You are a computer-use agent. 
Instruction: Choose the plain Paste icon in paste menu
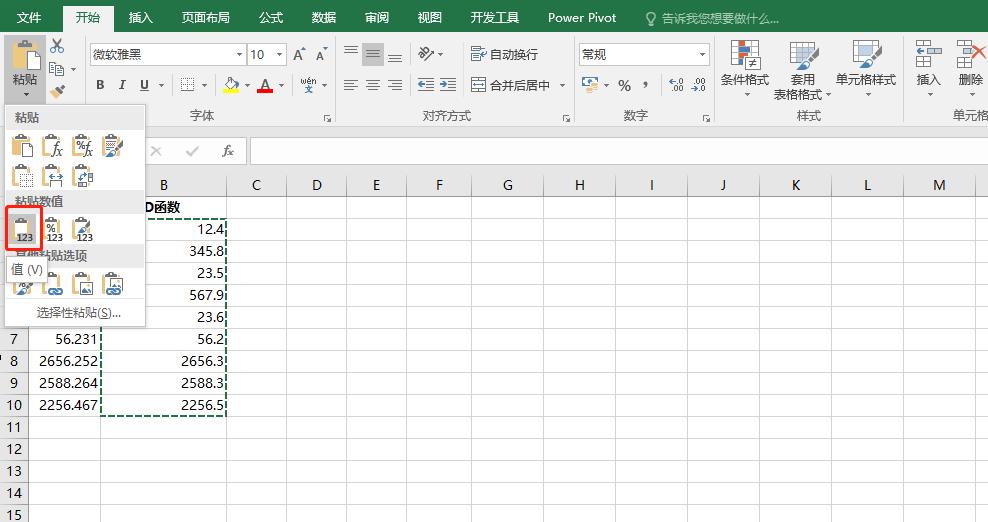coord(23,146)
